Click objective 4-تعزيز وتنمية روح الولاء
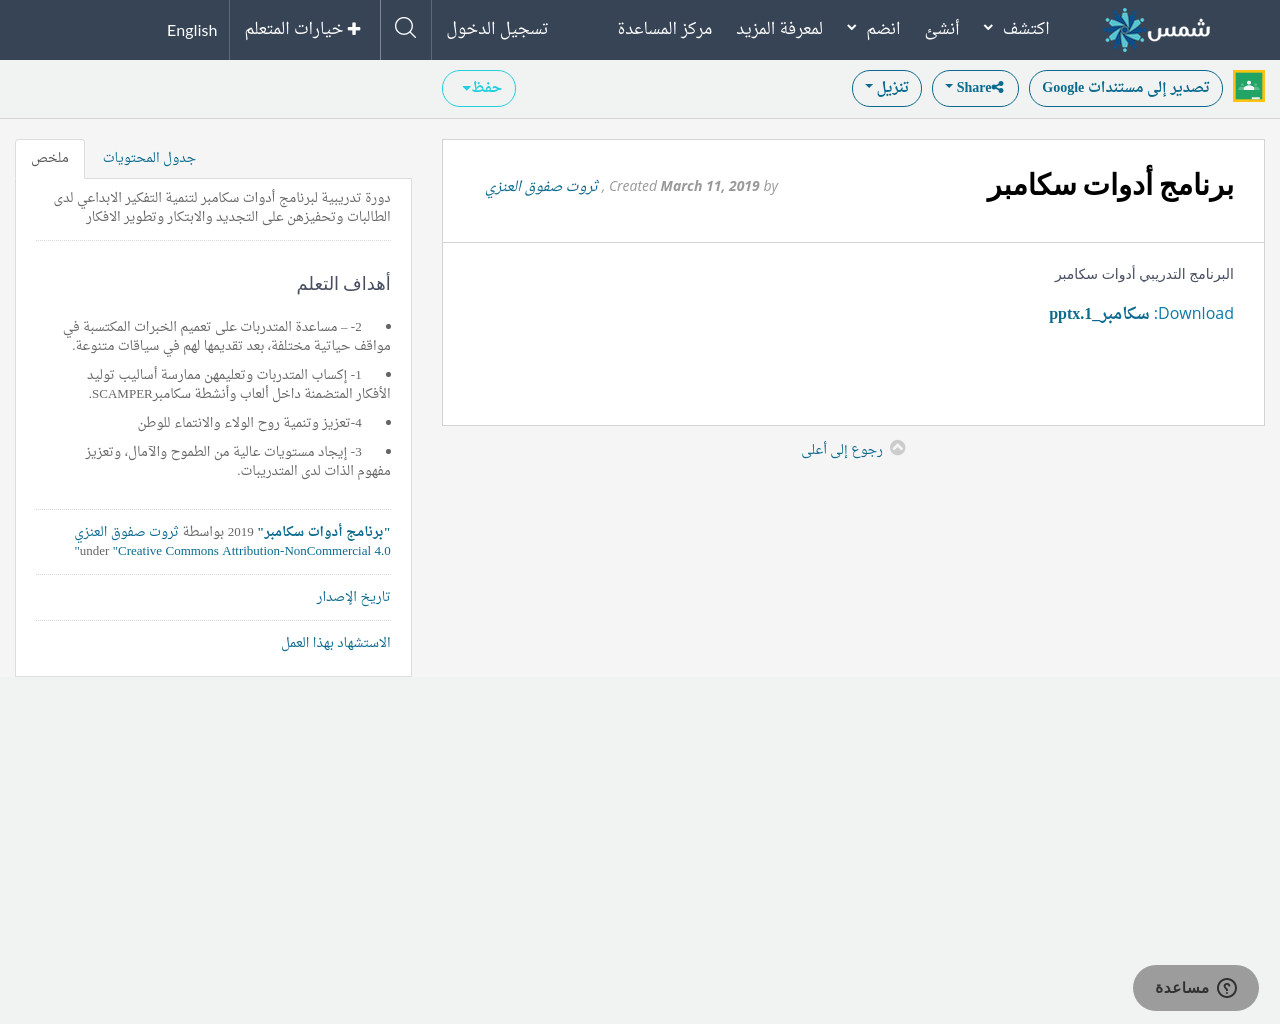The image size is (1280, 1024). point(250,423)
